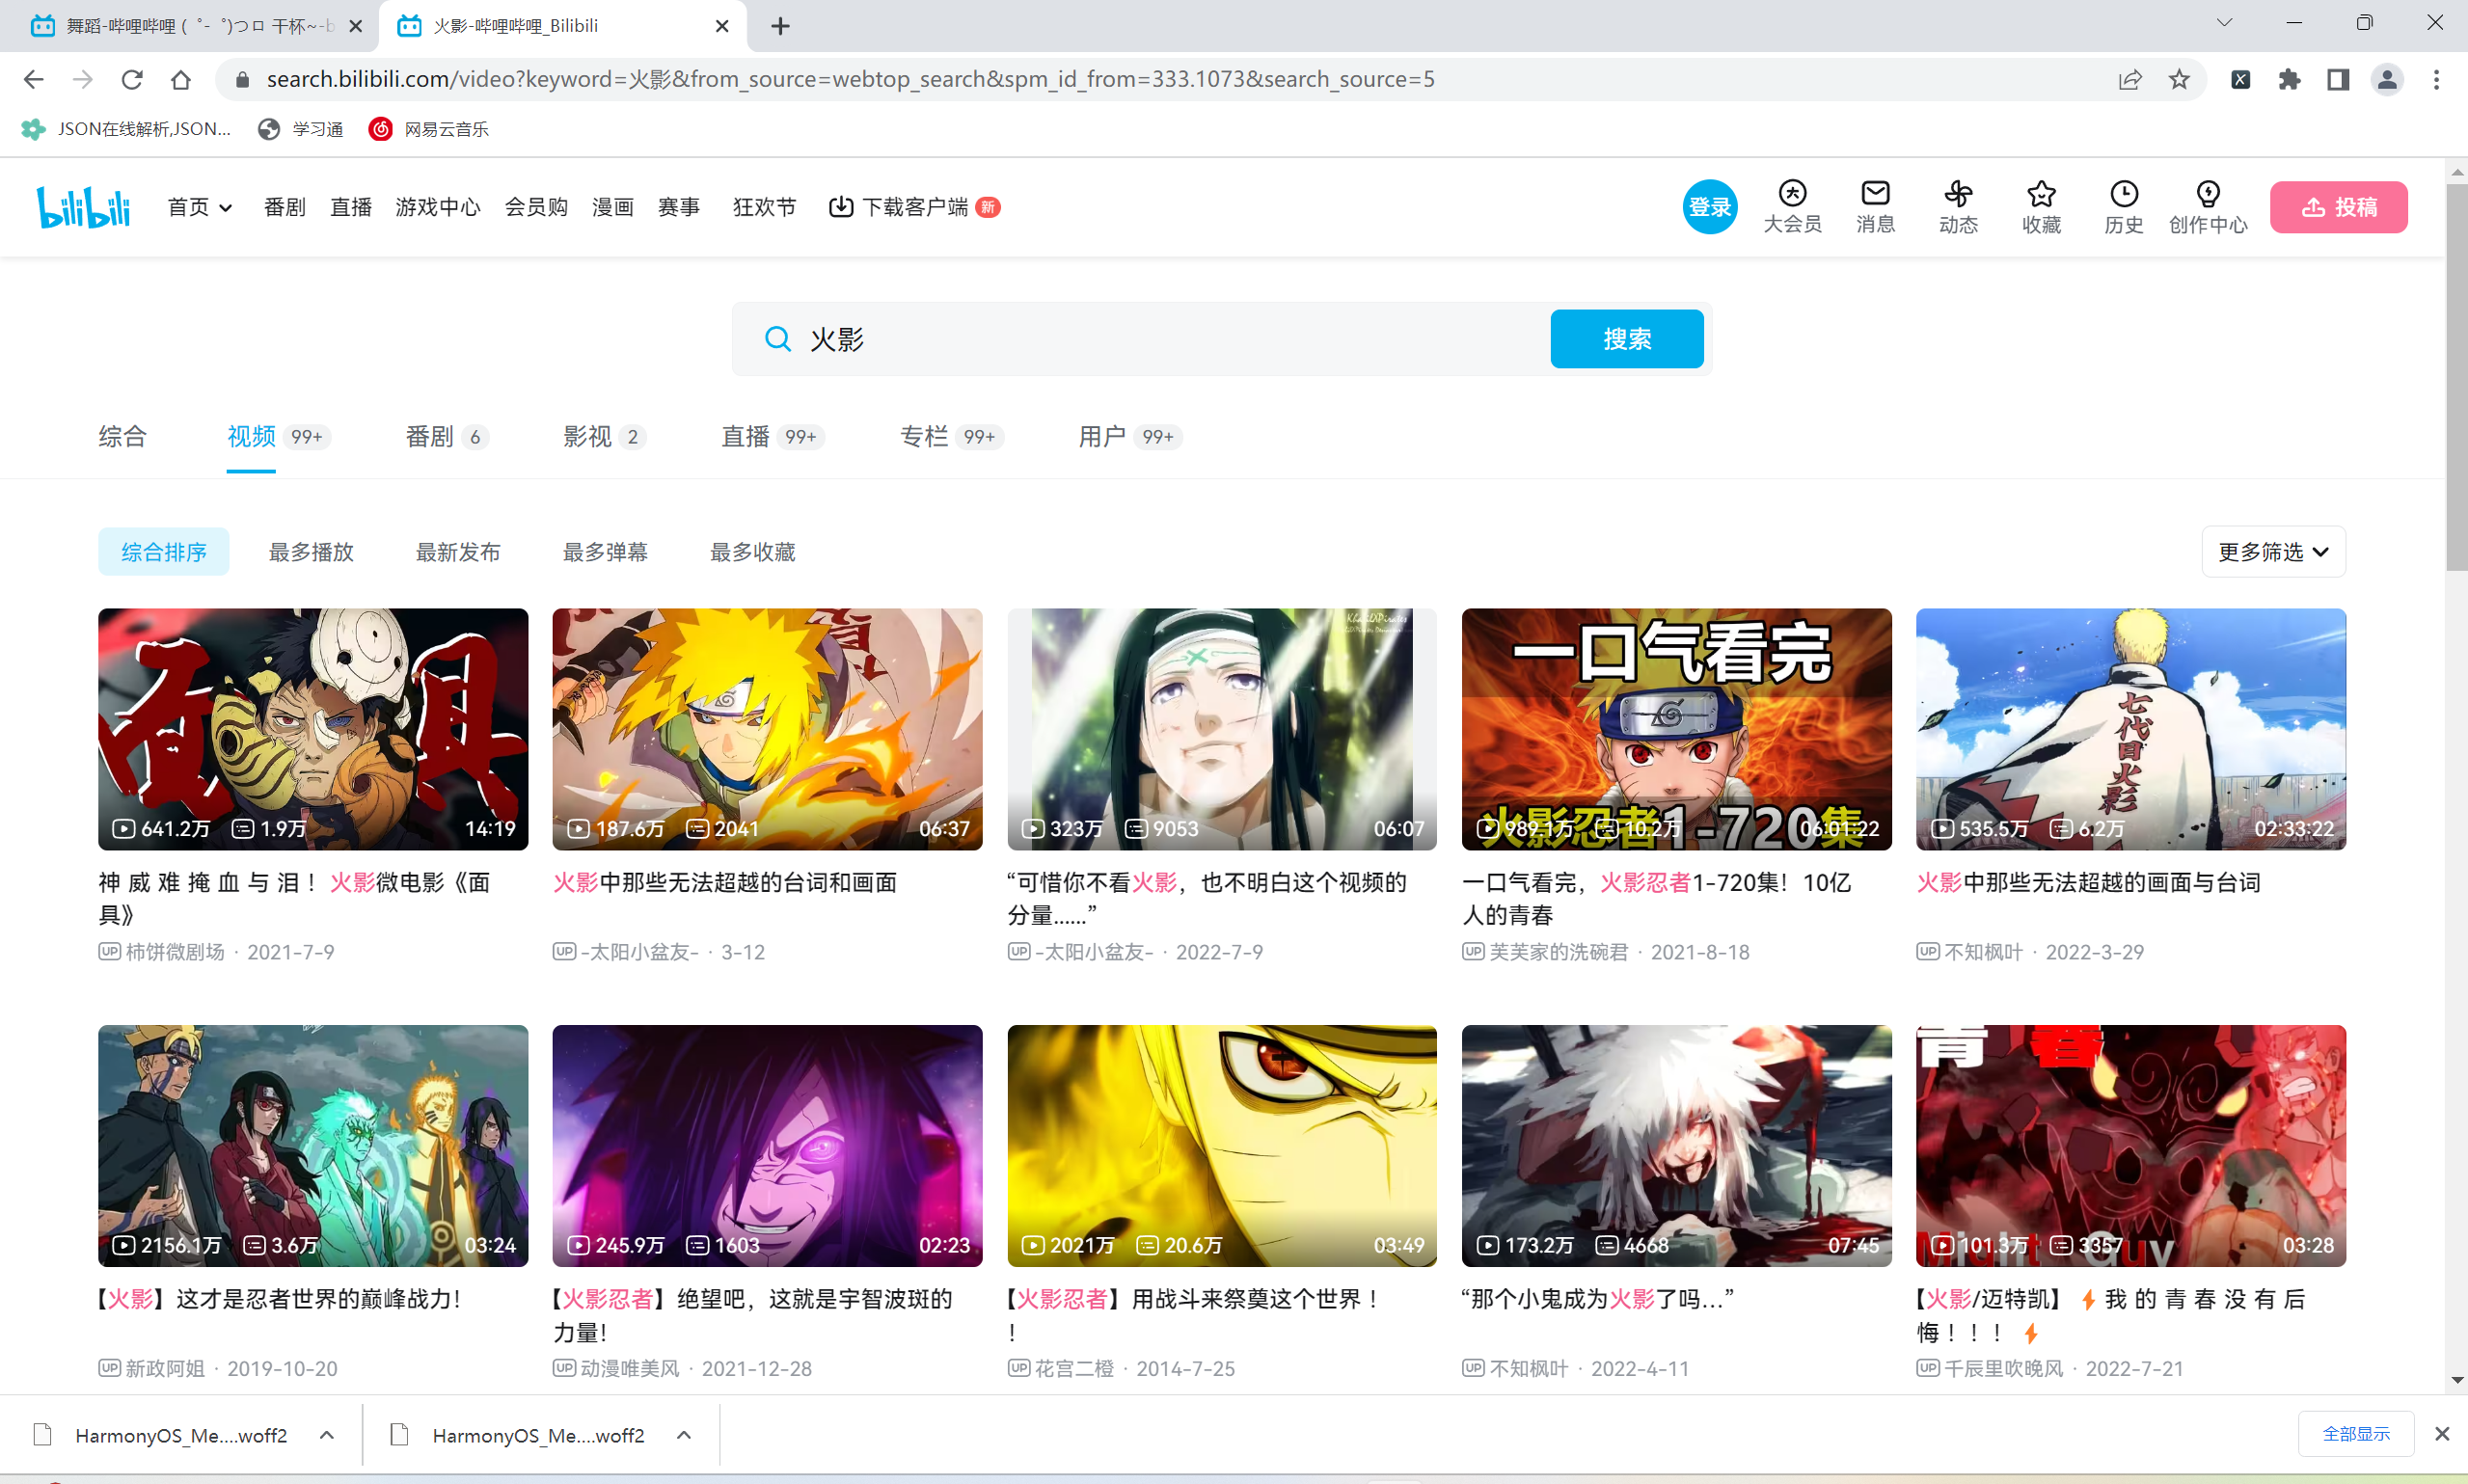2468x1484 pixels.
Task: Click the Bilibili logo
Action: (x=84, y=207)
